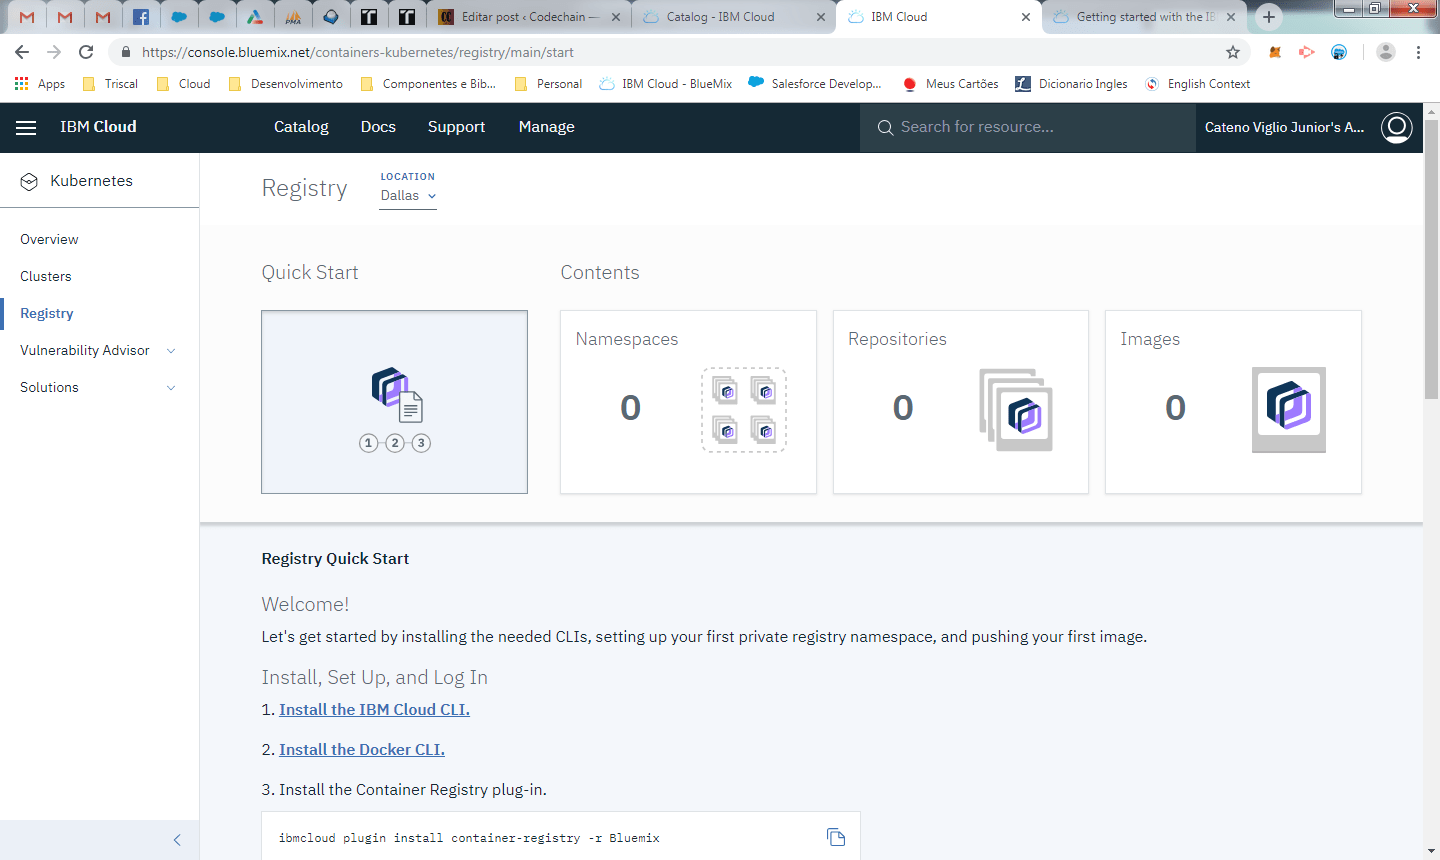Open a new browser tab
The width and height of the screenshot is (1440, 860).
click(x=1269, y=17)
